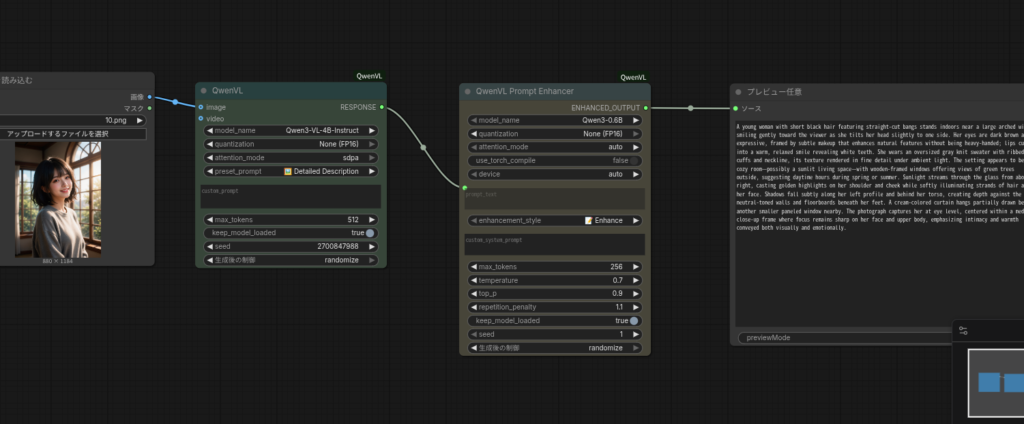This screenshot has height=424, width=1024.
Task: Click the RESPONSE output socket on QwenVL
Action: click(x=381, y=106)
